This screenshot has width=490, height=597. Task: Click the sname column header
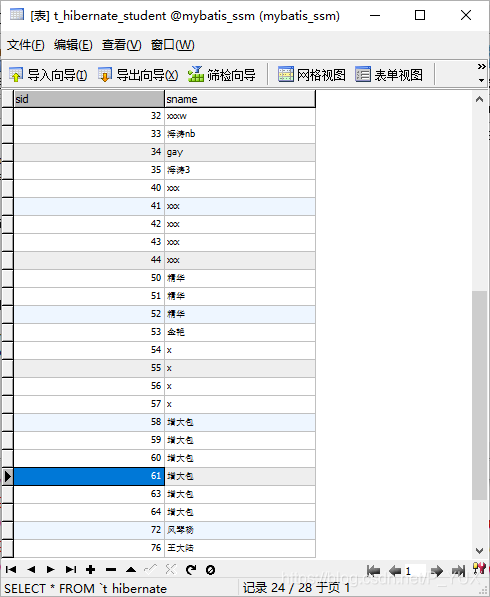coord(240,99)
